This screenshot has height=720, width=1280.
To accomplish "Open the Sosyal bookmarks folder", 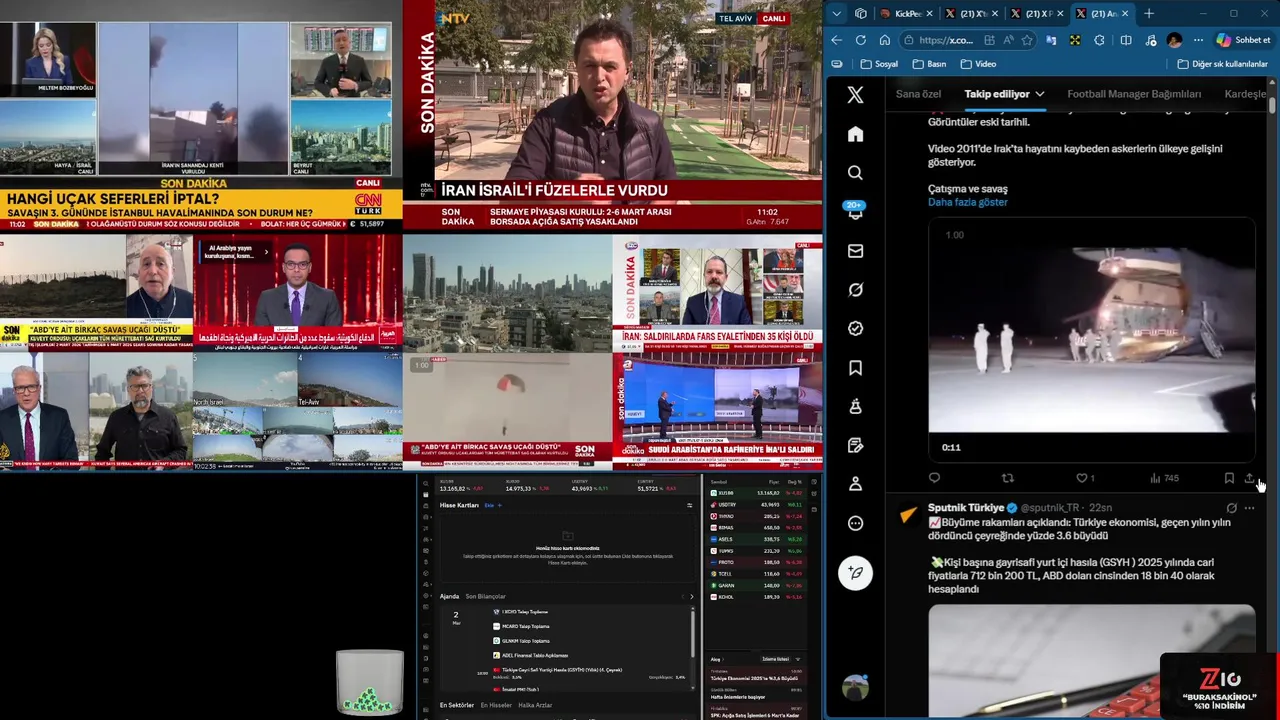I will [879, 64].
